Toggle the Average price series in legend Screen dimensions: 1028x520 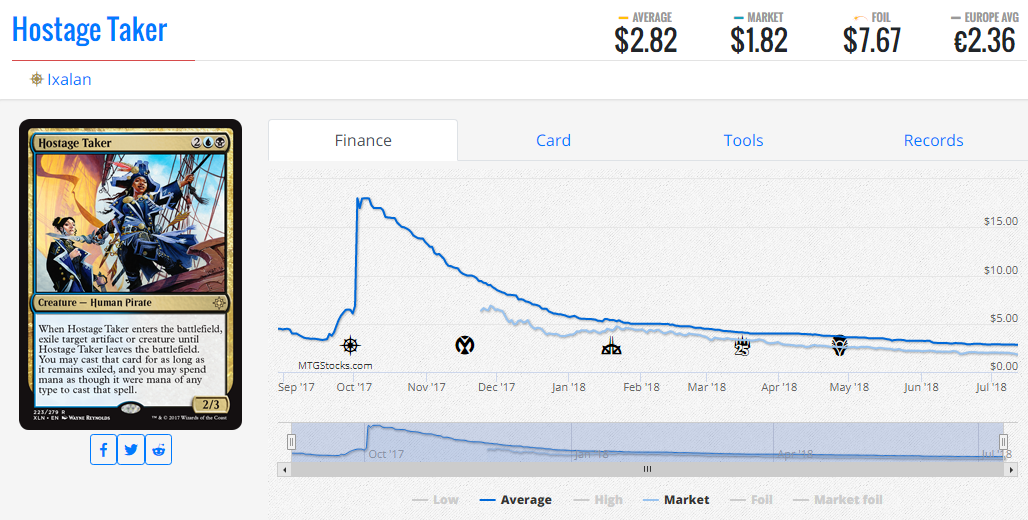pos(516,500)
